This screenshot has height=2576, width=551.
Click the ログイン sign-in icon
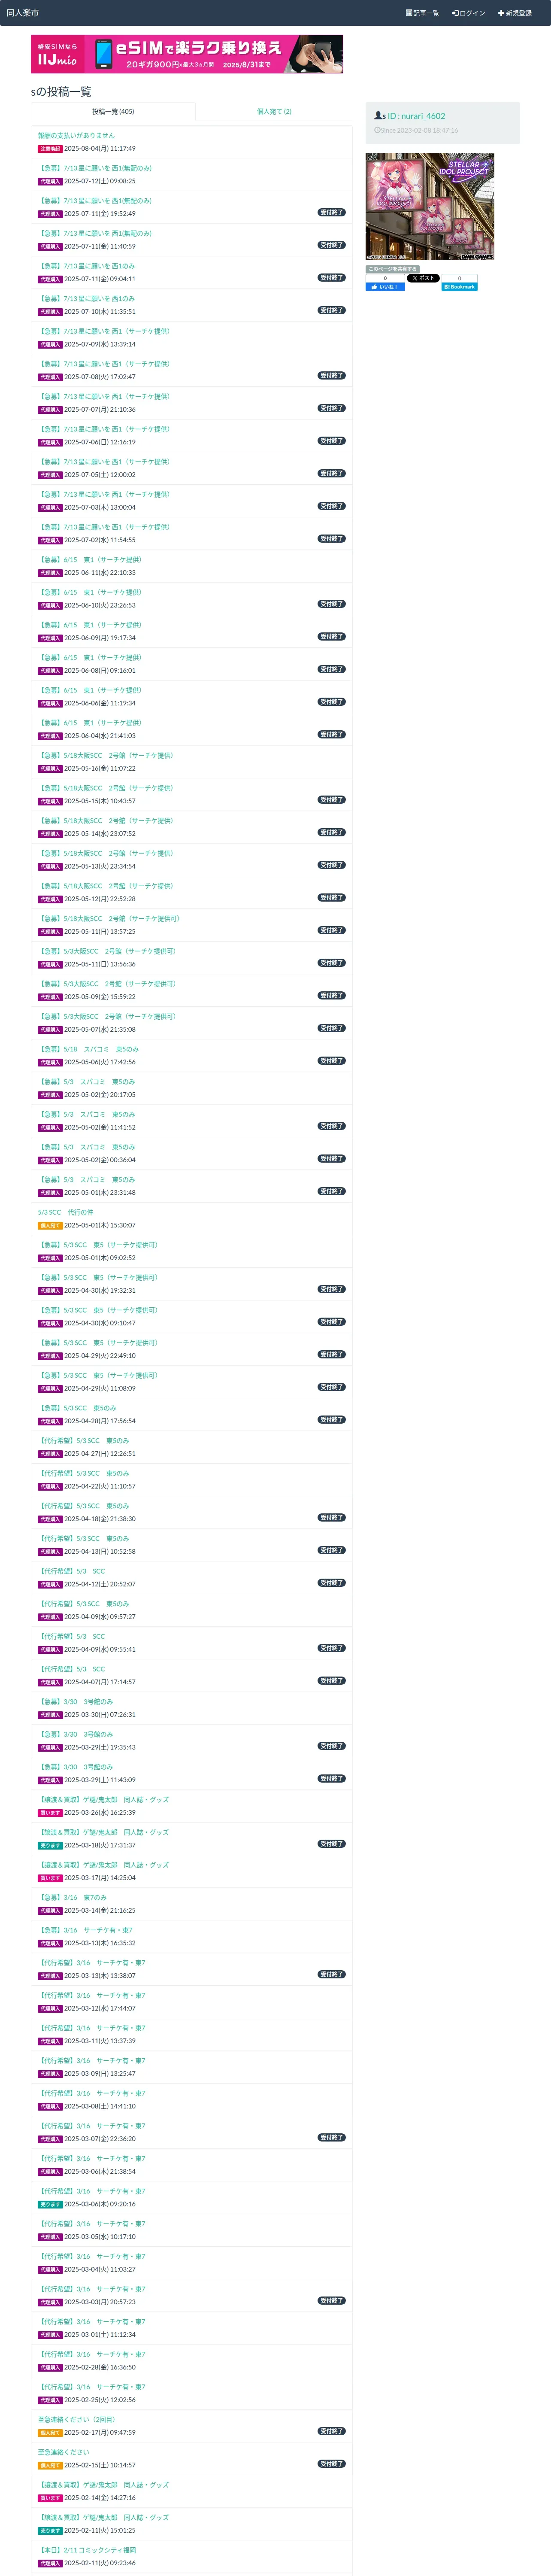455,13
